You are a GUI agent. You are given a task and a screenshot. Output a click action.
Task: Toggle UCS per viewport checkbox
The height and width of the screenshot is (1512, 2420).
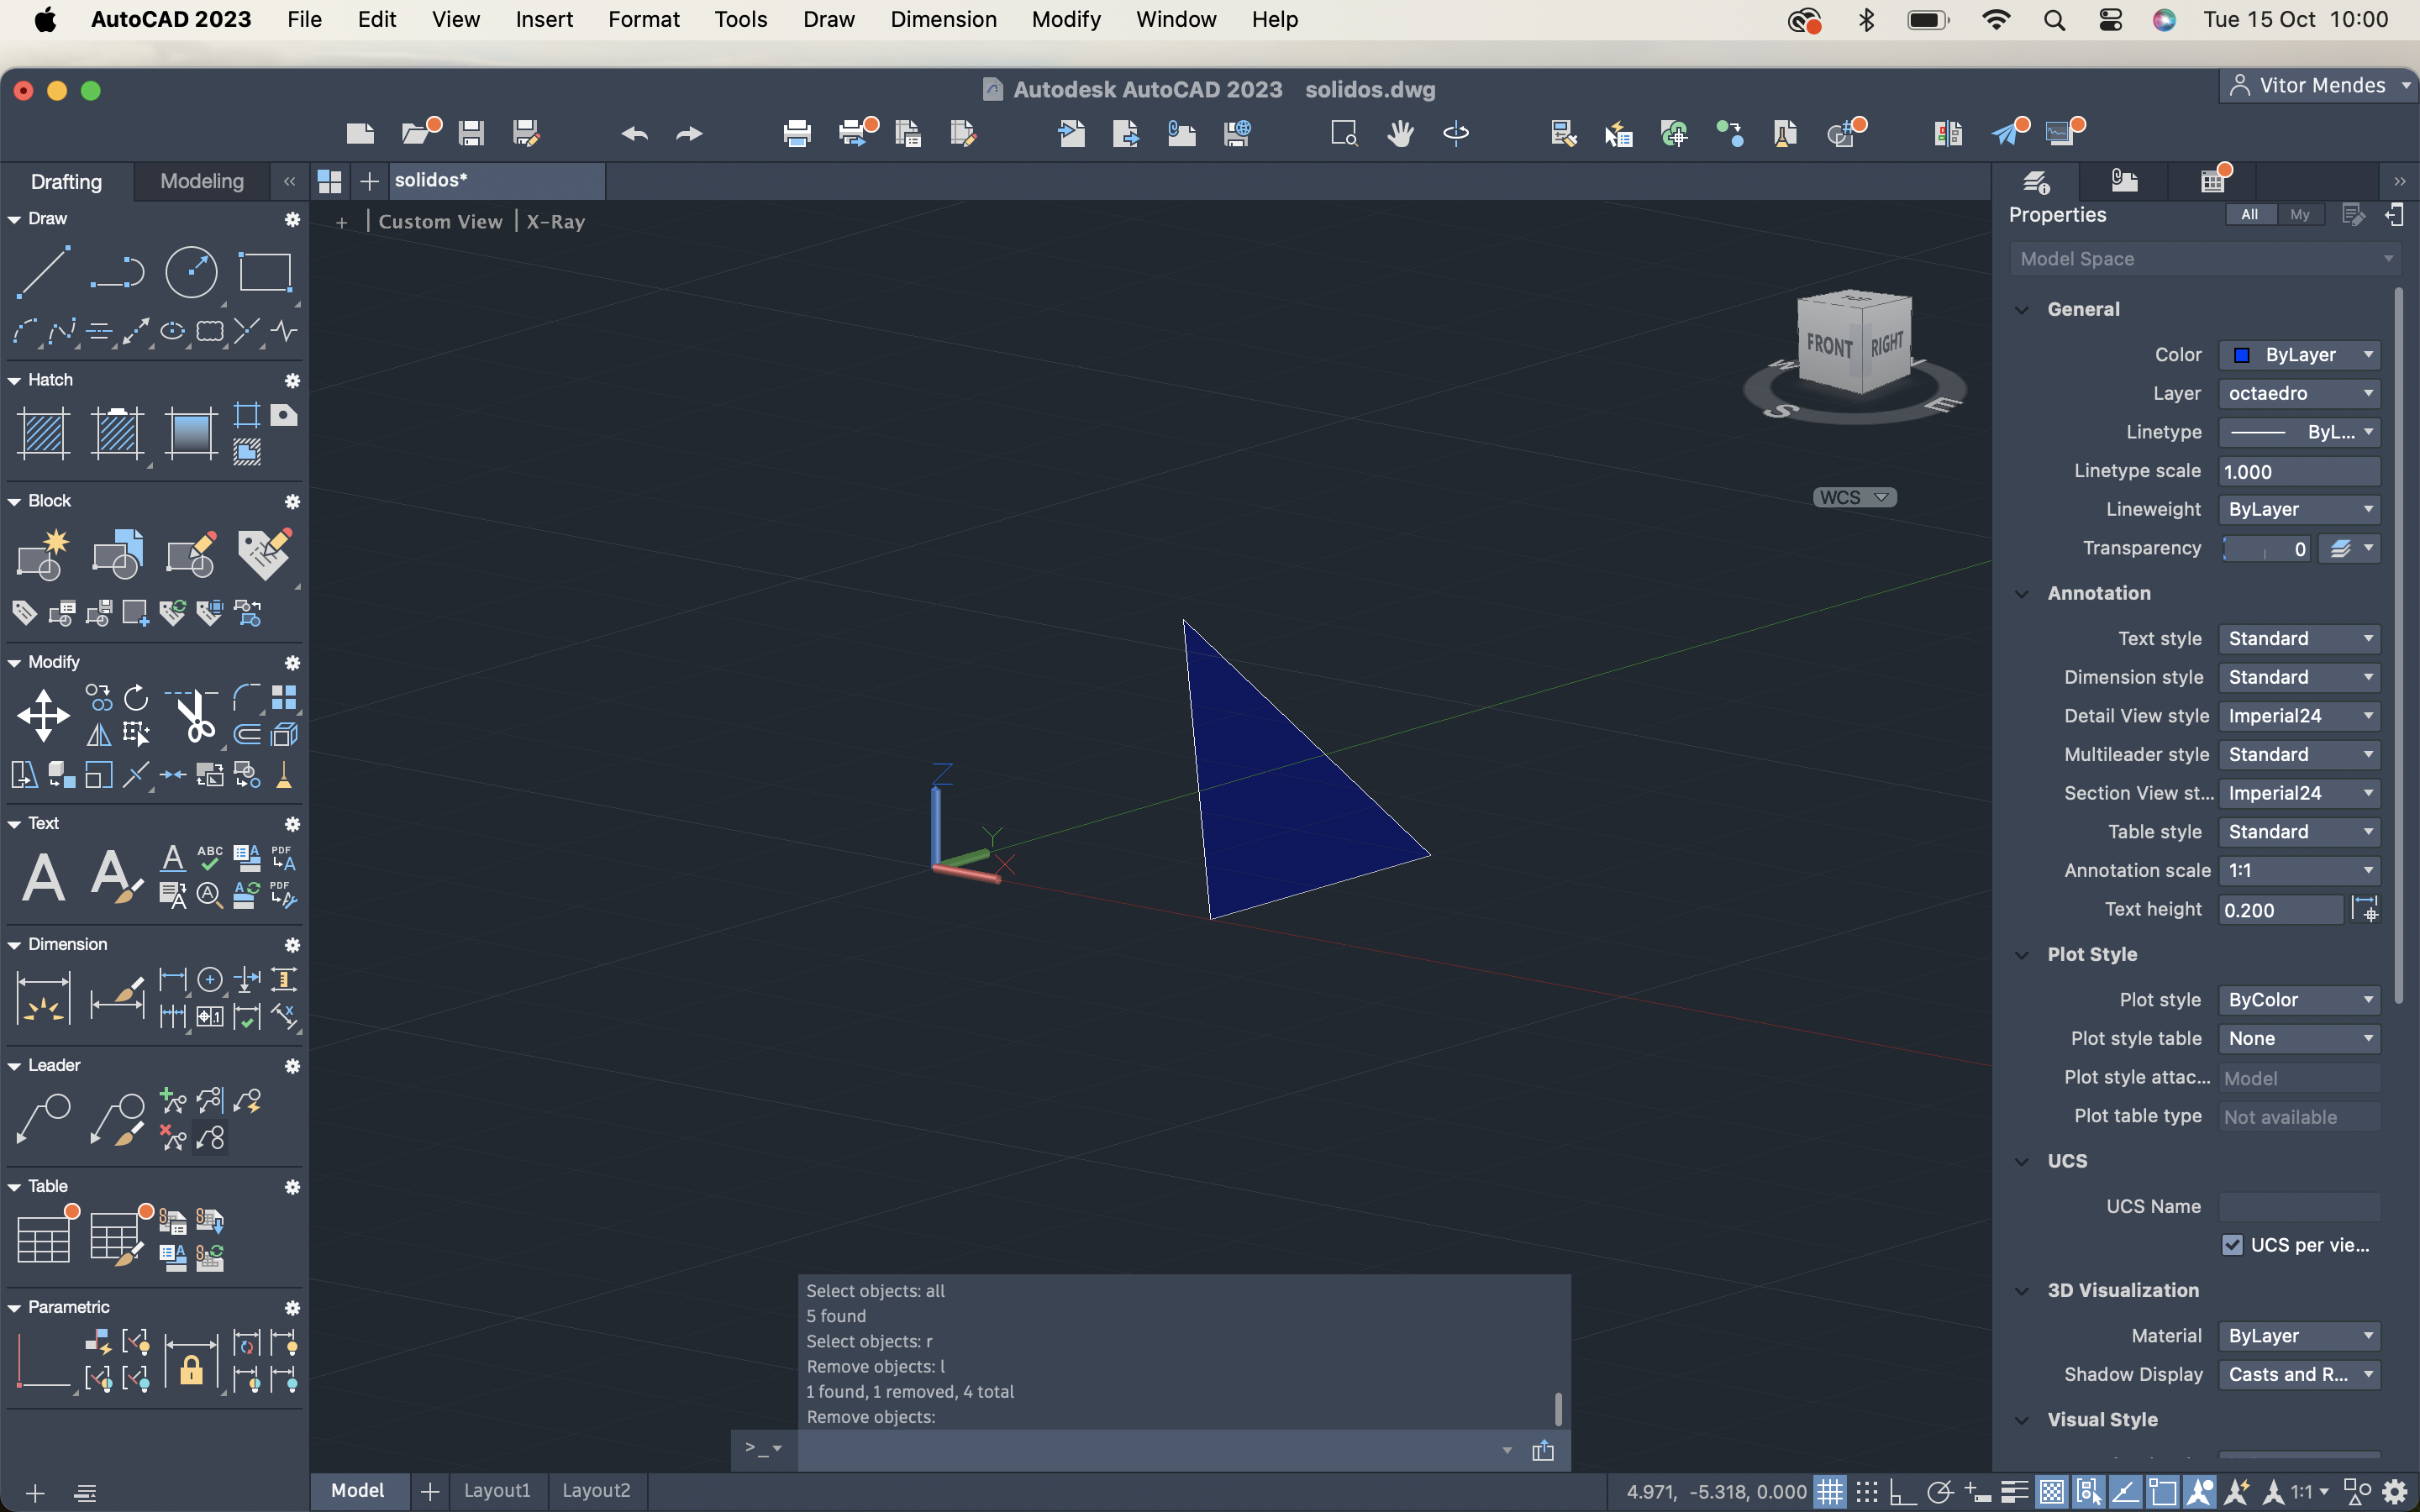2232,1245
